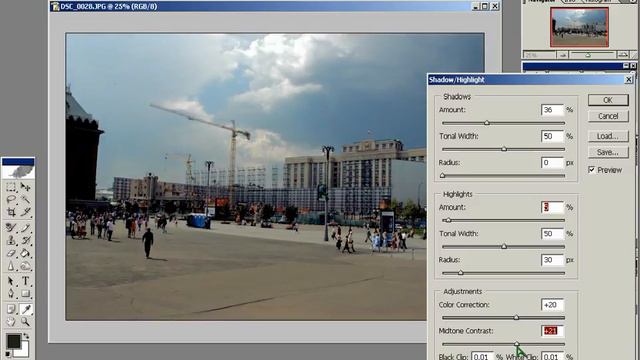
Task: Click OK in Shadow/Highlight dialog
Action: (x=608, y=100)
